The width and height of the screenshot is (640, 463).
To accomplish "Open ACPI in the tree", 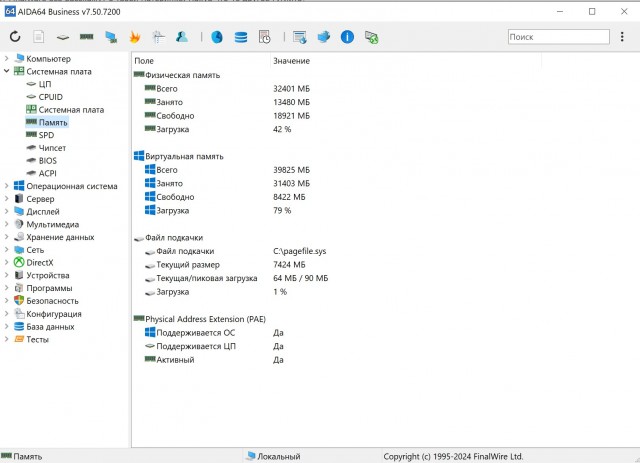I will pos(47,174).
